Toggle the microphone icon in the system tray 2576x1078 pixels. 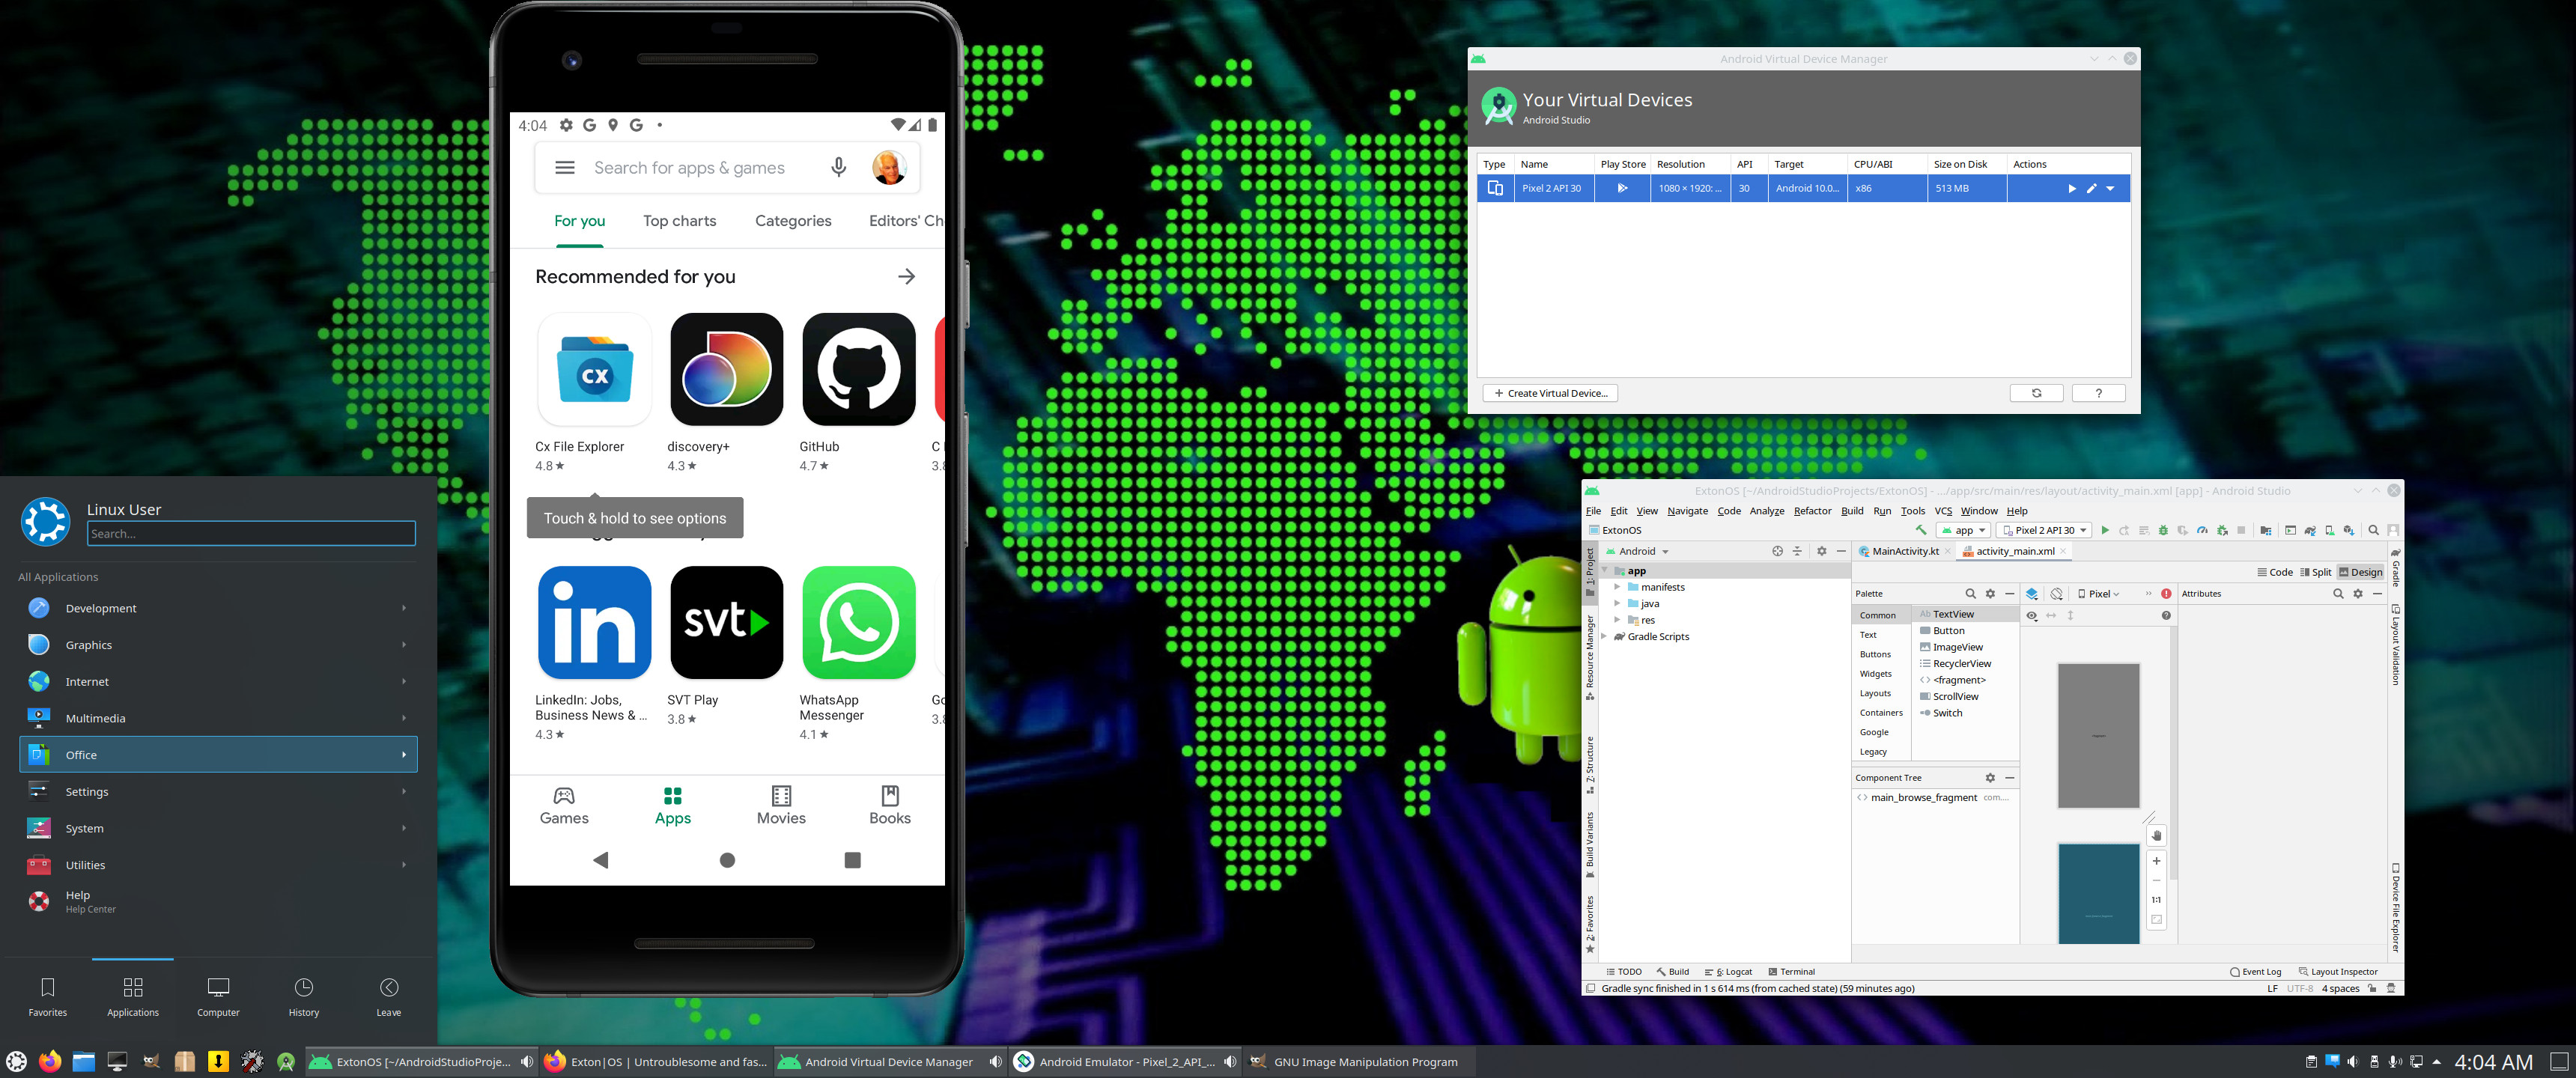pyautogui.click(x=2394, y=1061)
